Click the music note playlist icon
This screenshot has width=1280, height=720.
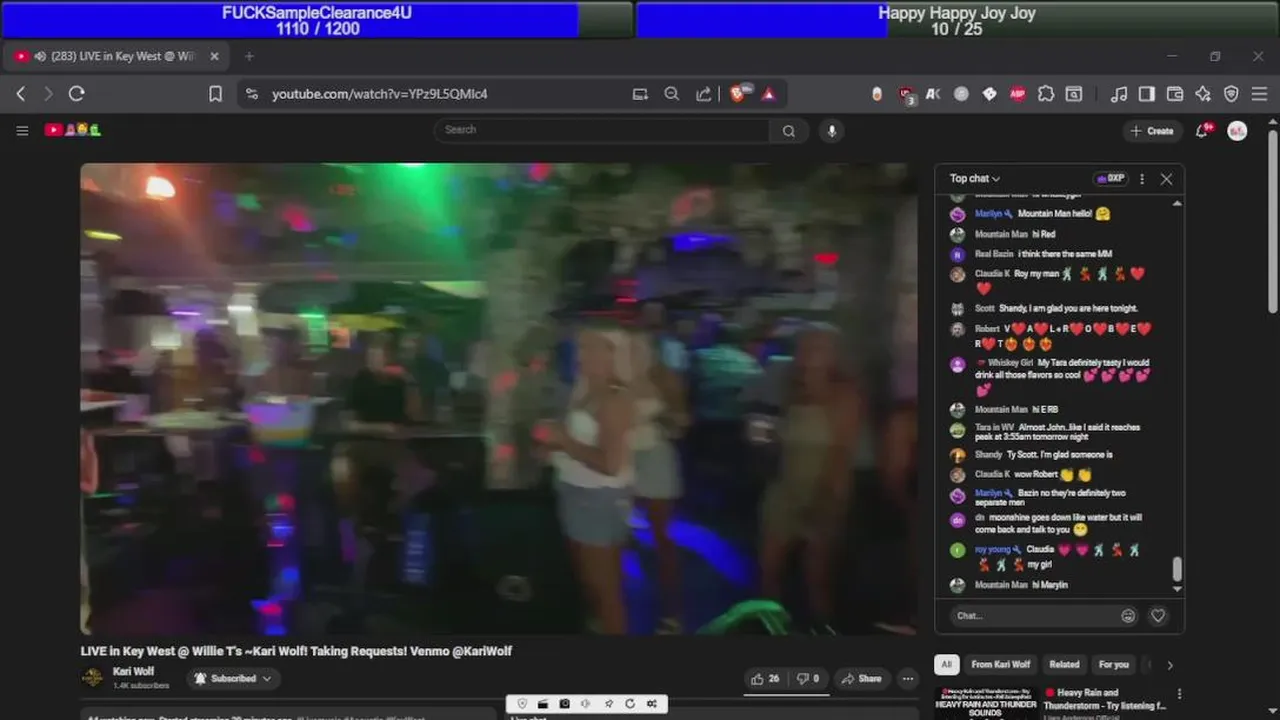click(x=1119, y=94)
